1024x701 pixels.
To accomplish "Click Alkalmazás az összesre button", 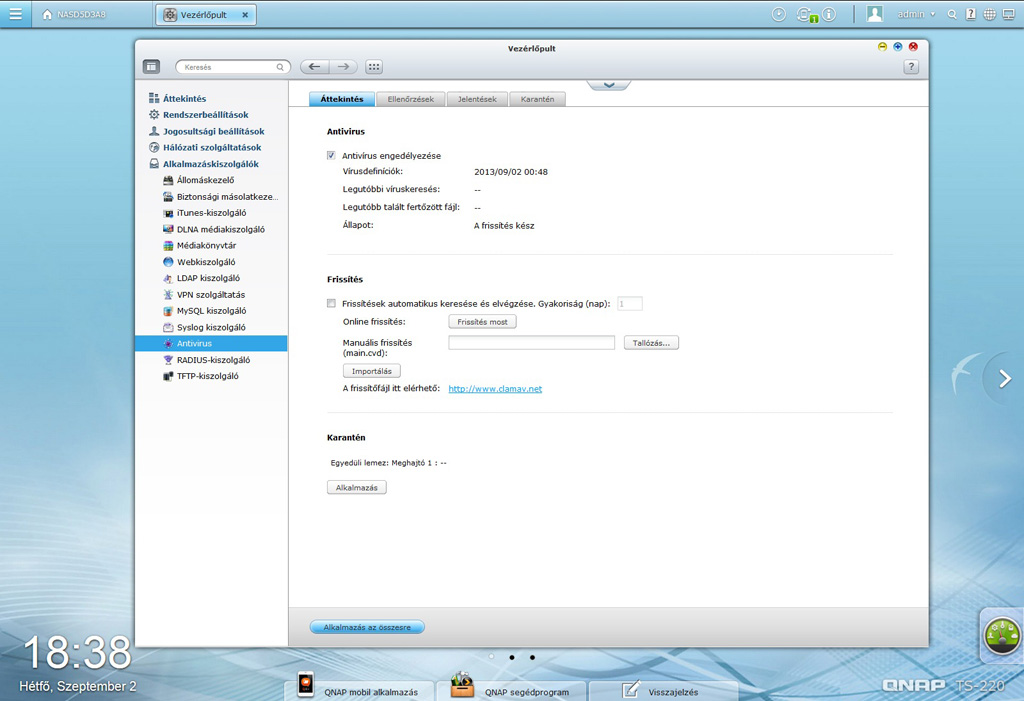I will point(367,627).
